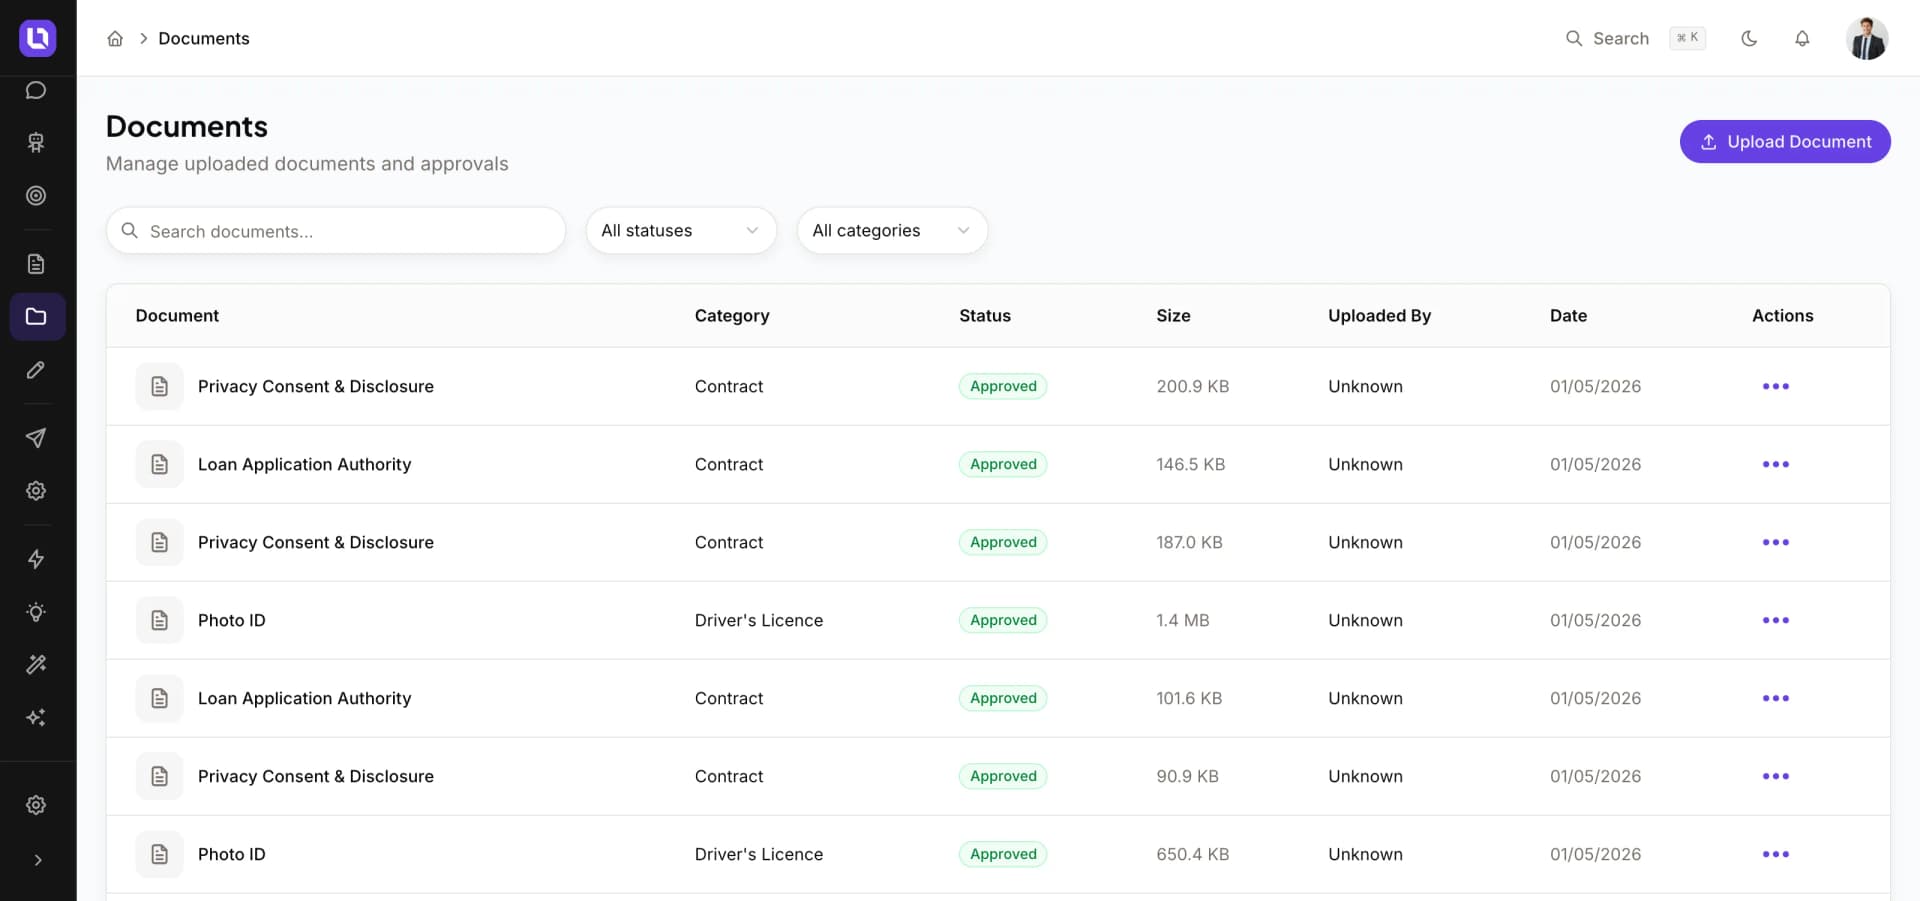Sort by the Uploaded By column header
The image size is (1920, 901).
coord(1379,316)
